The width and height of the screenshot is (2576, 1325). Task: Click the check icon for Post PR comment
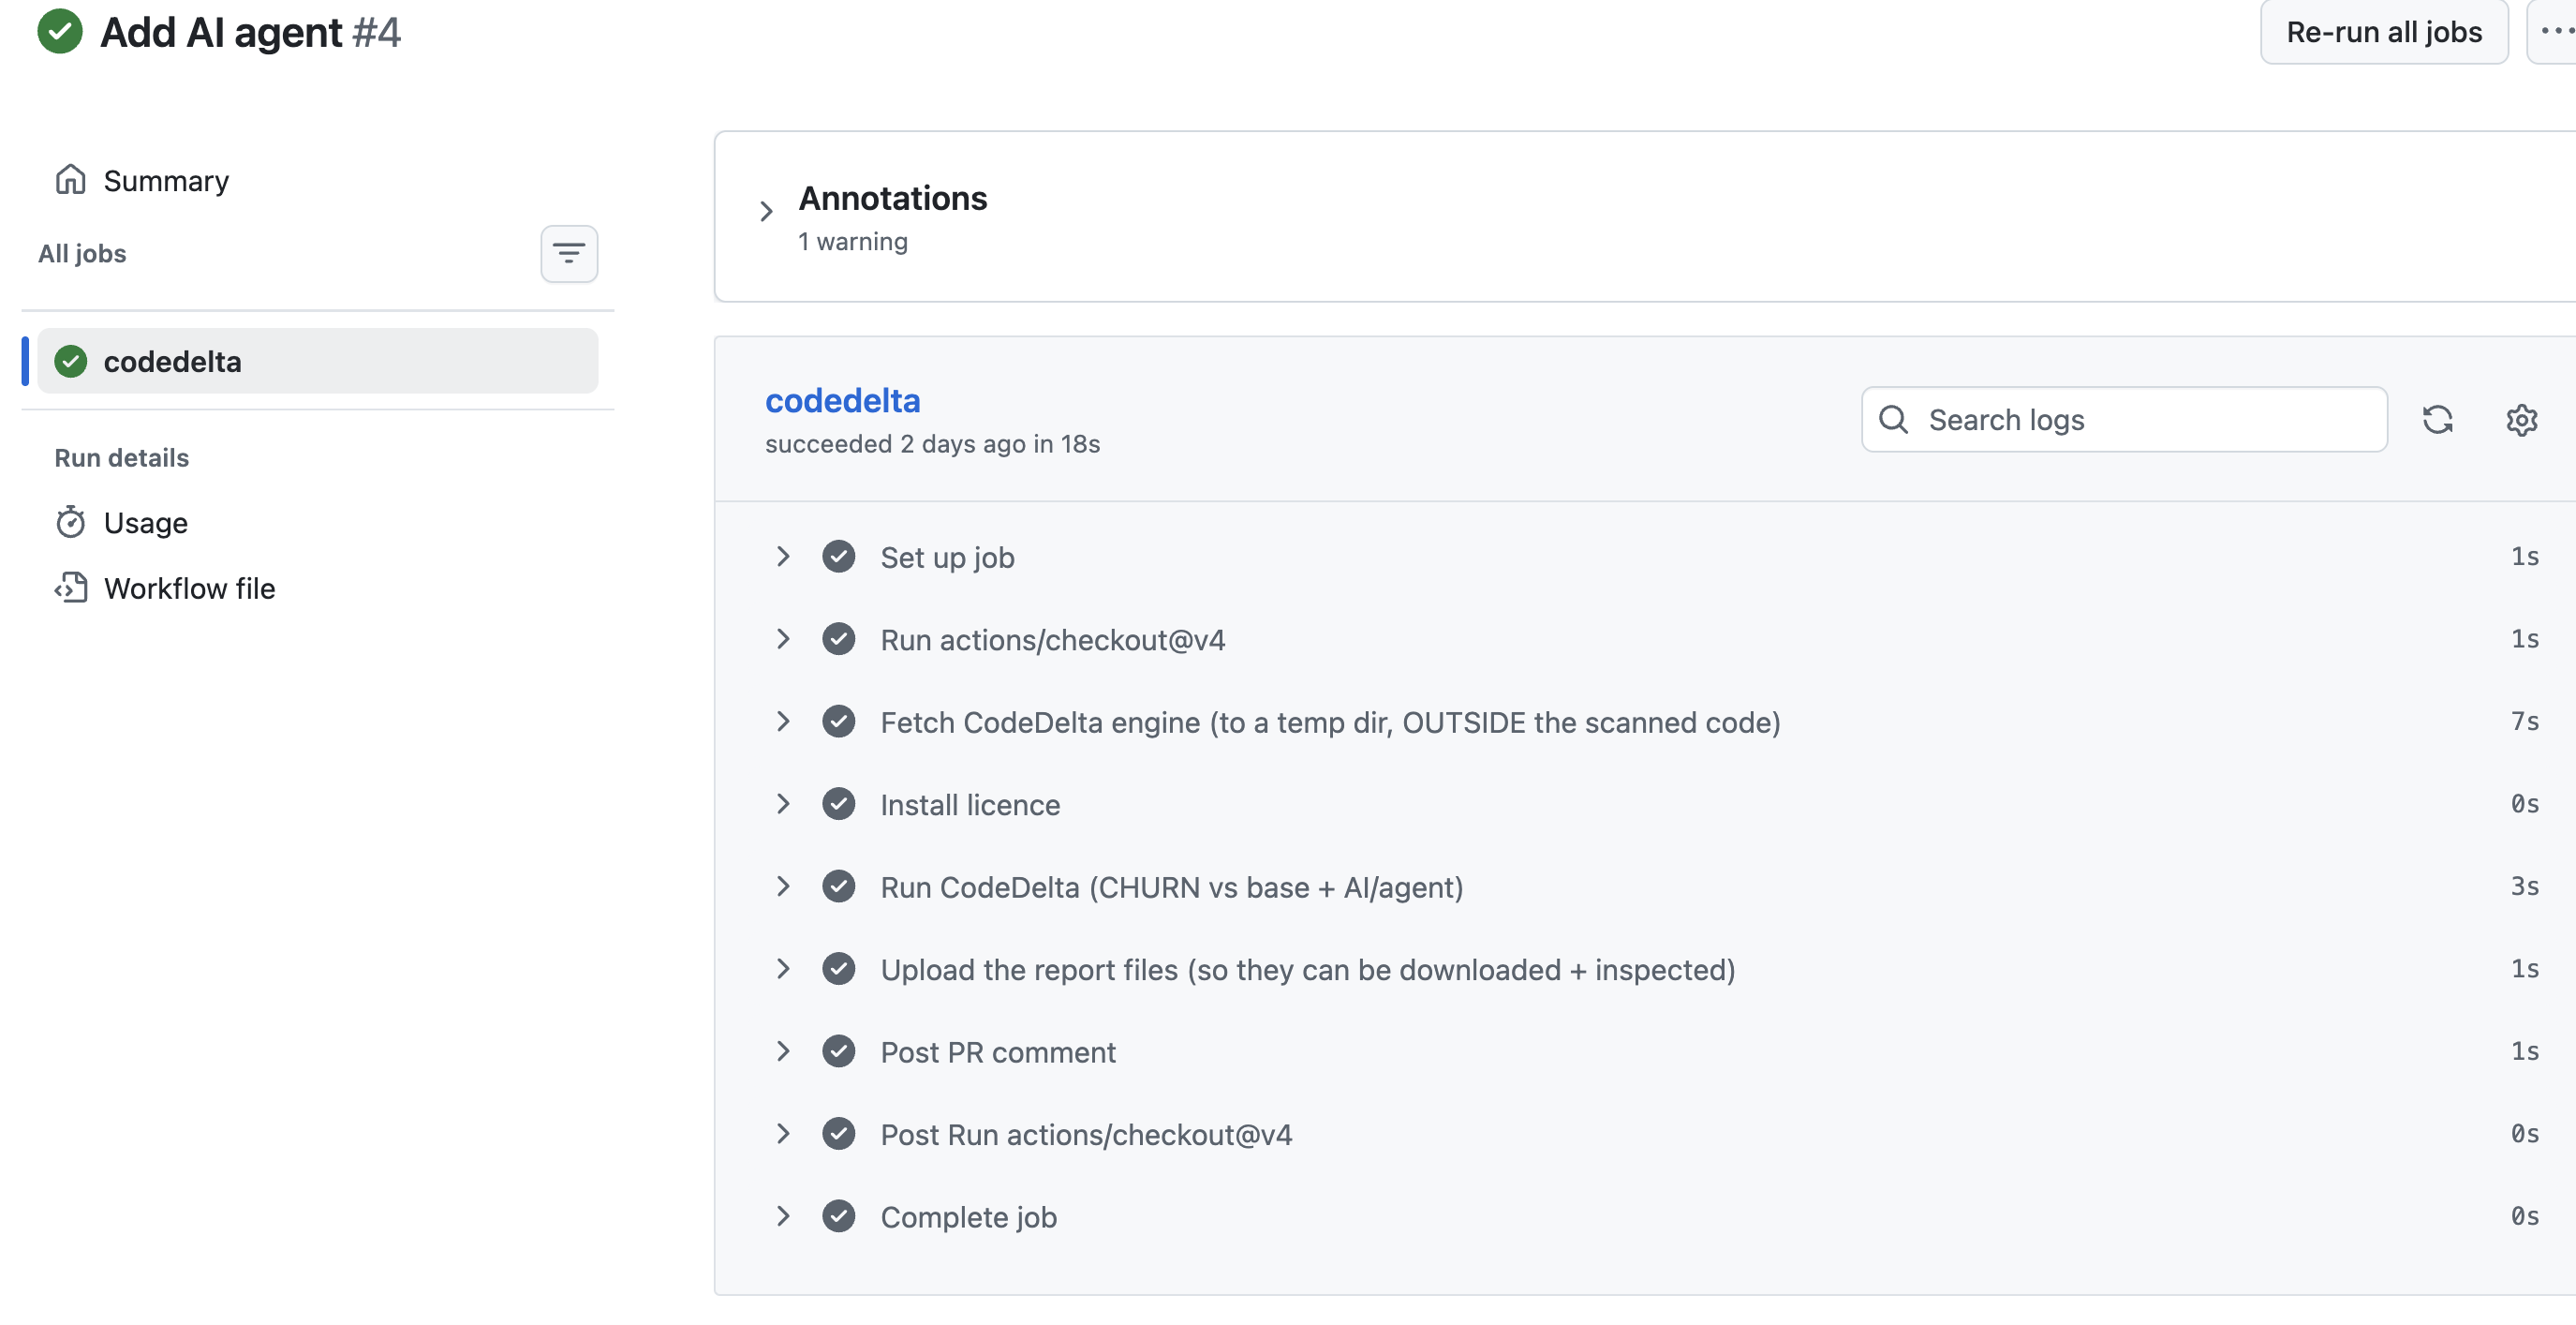[x=838, y=1051]
